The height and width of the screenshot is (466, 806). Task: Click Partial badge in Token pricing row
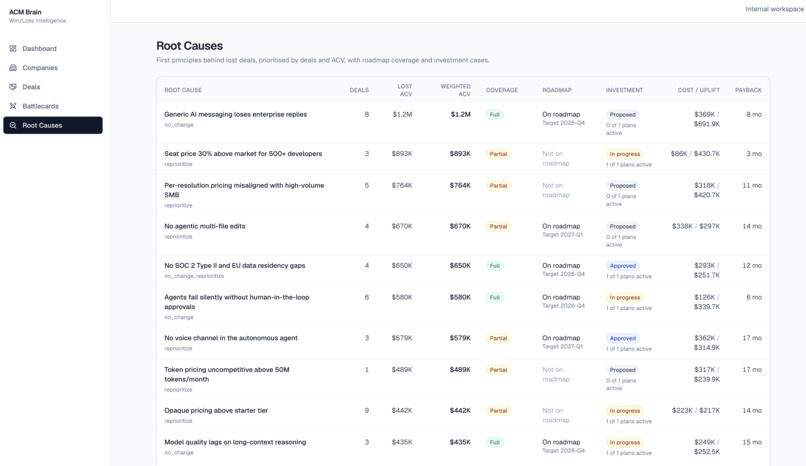(498, 370)
